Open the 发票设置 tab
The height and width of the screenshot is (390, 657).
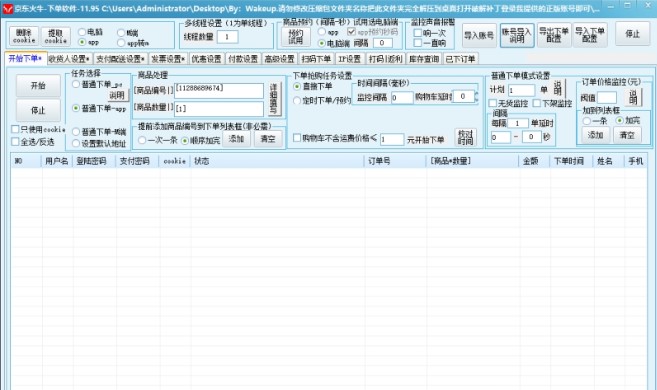pos(168,59)
